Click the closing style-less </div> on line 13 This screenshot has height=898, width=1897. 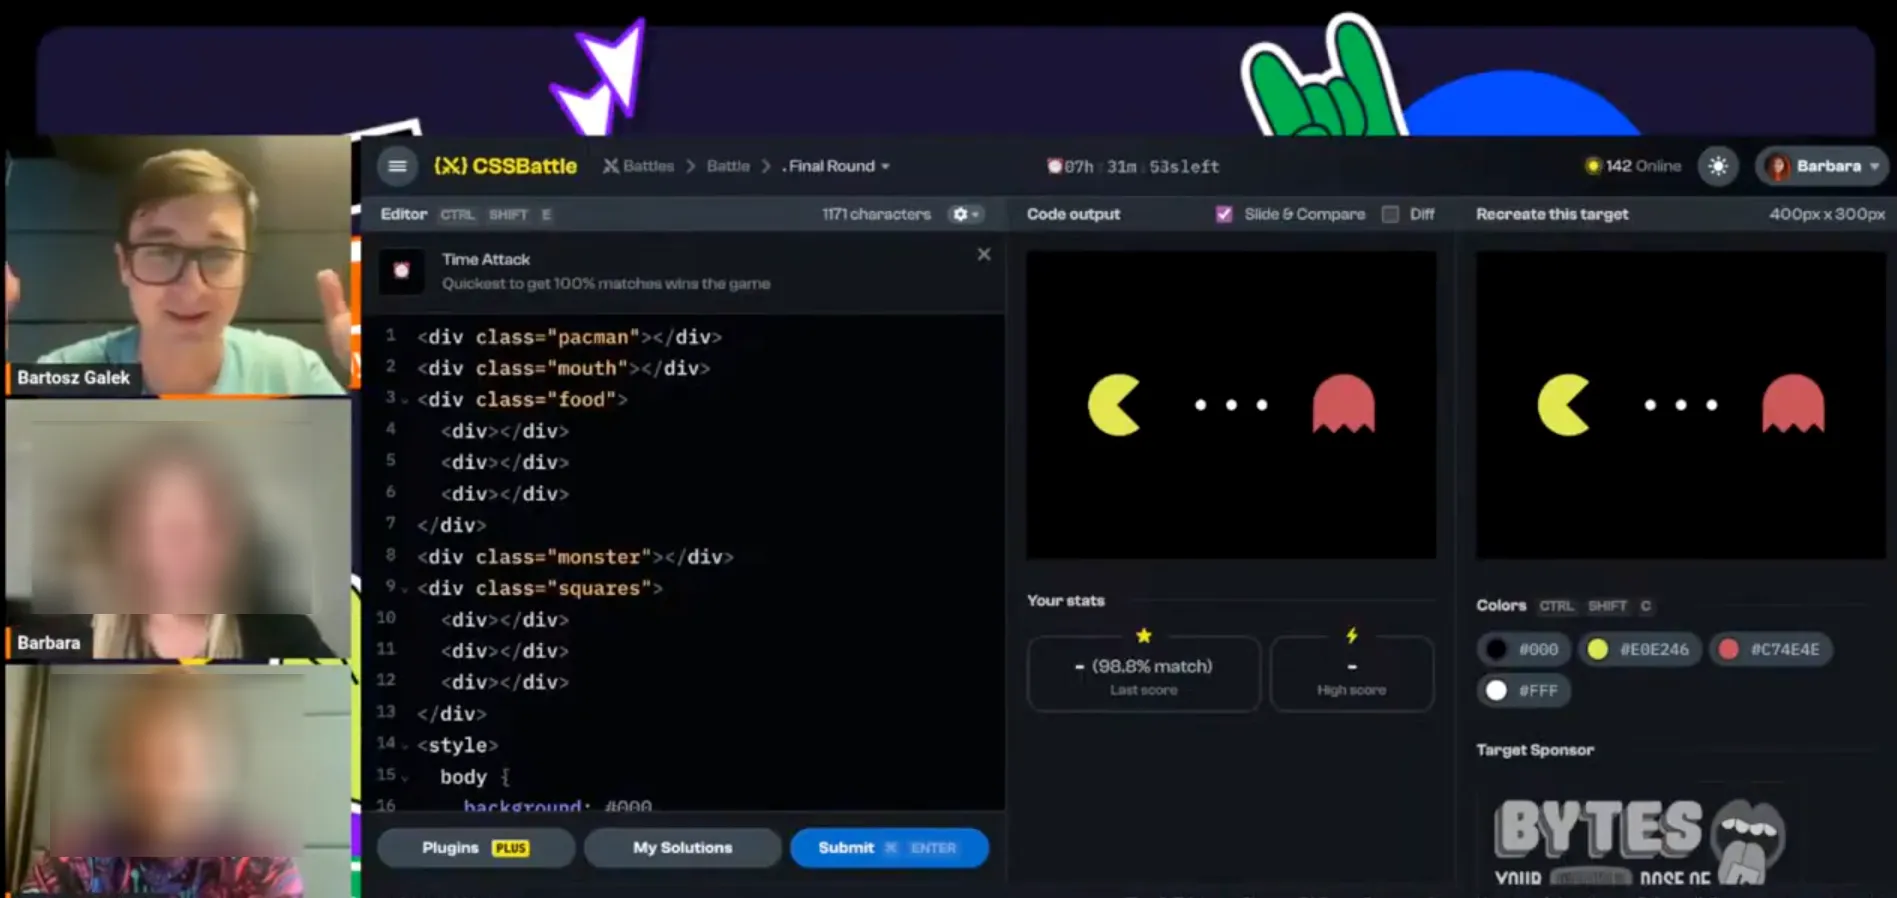click(452, 714)
